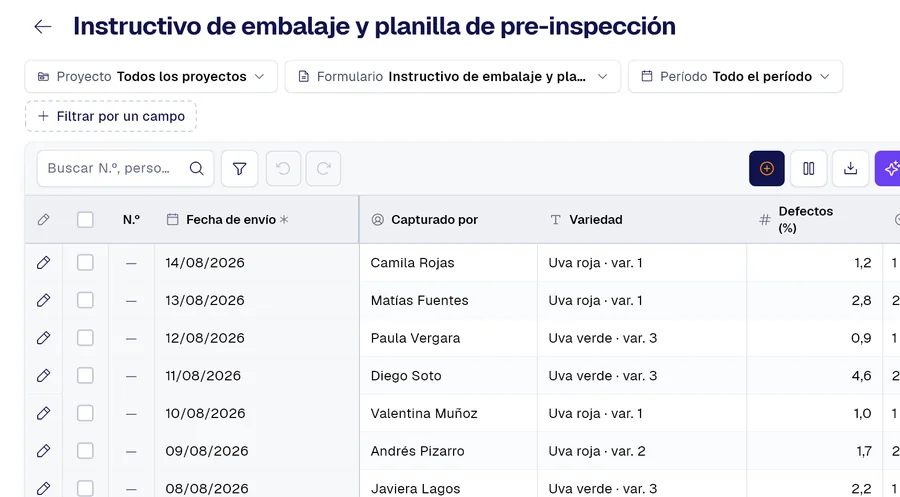Click the name cell Matías Fuentes
The image size is (900, 497).
tap(449, 300)
